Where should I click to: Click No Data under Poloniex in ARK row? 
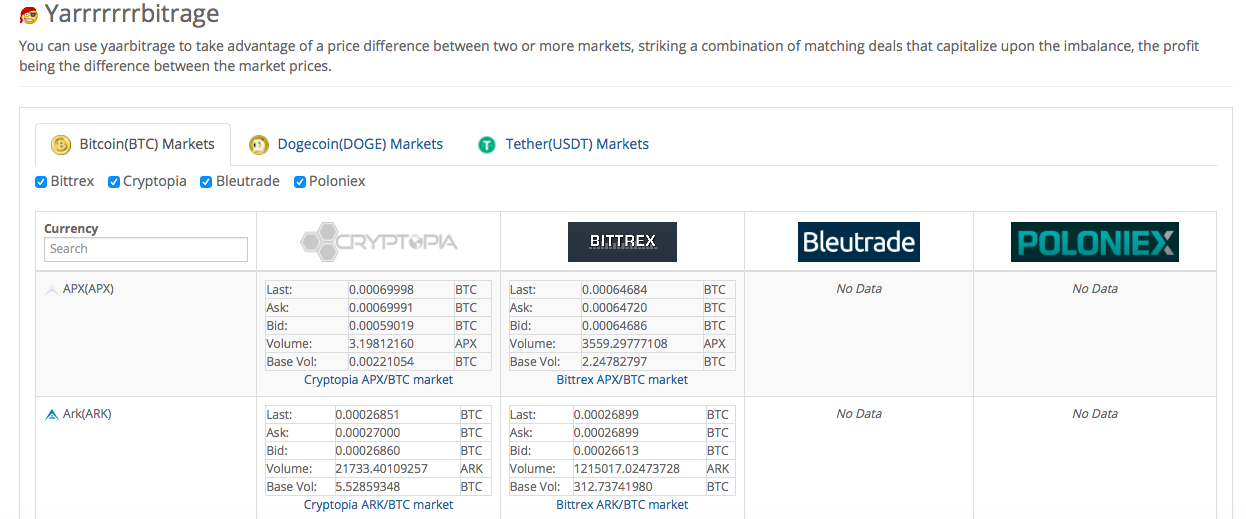click(x=1095, y=414)
